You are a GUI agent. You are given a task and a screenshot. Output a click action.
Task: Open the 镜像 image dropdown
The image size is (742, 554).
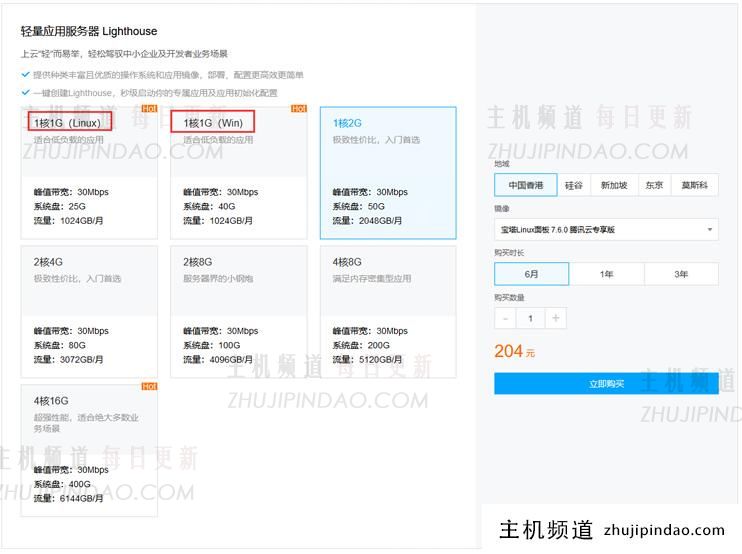click(606, 230)
